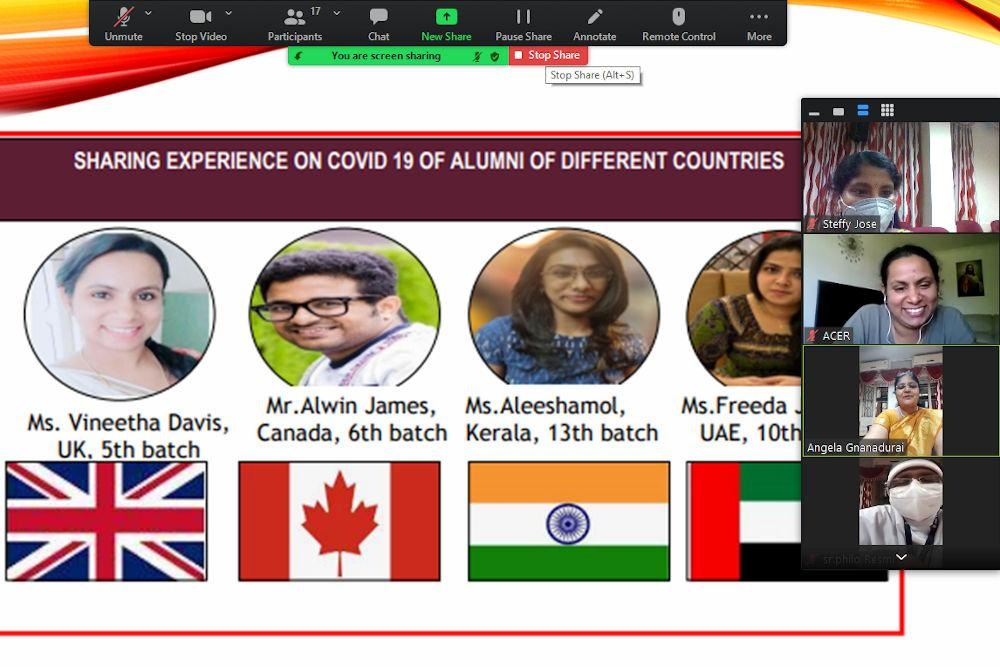Open the Participants panel
Viewport: 1000px width, 667px height.
[x=296, y=23]
